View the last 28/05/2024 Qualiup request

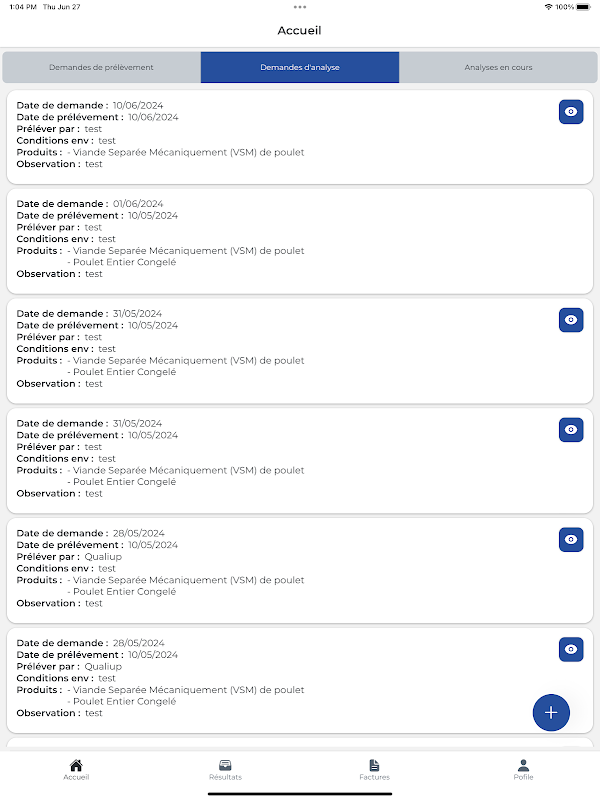(x=571, y=649)
